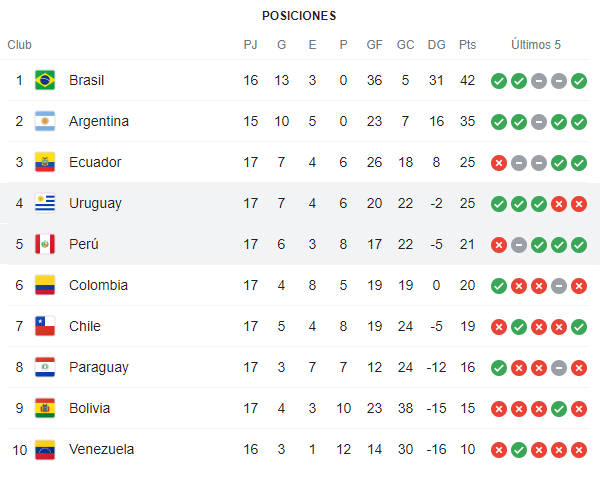Click Brasil's most recent win result icon
Viewport: 600px width, 479px height.
[x=579, y=81]
